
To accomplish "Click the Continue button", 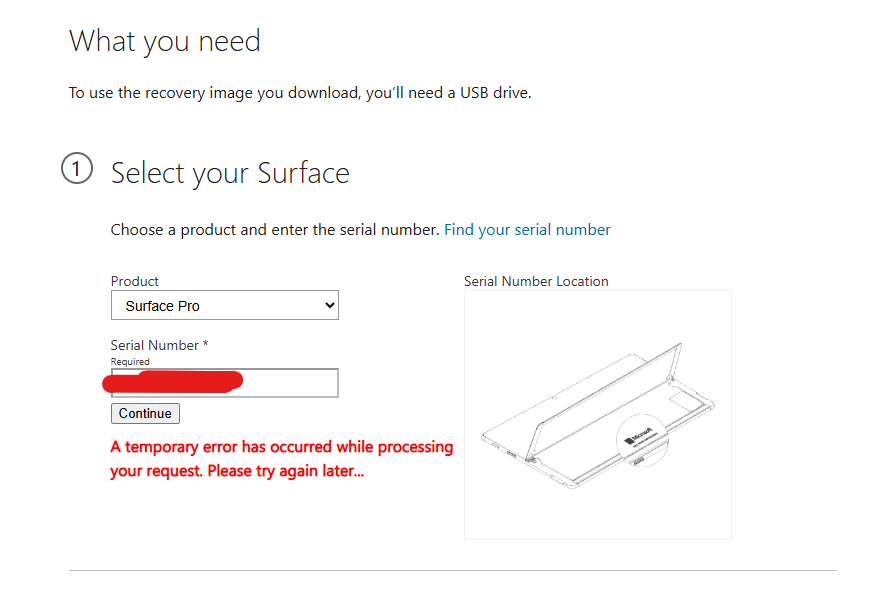I will pos(145,413).
